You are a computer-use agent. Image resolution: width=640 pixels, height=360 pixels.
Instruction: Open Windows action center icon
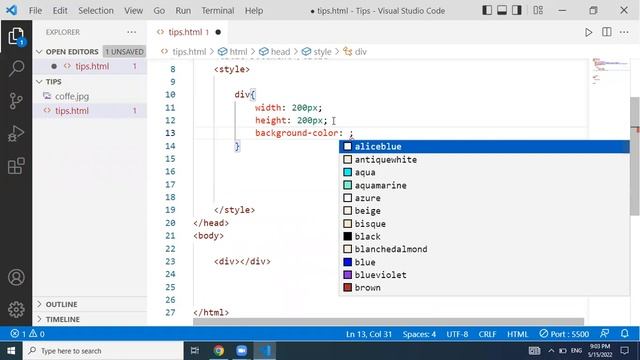624,351
